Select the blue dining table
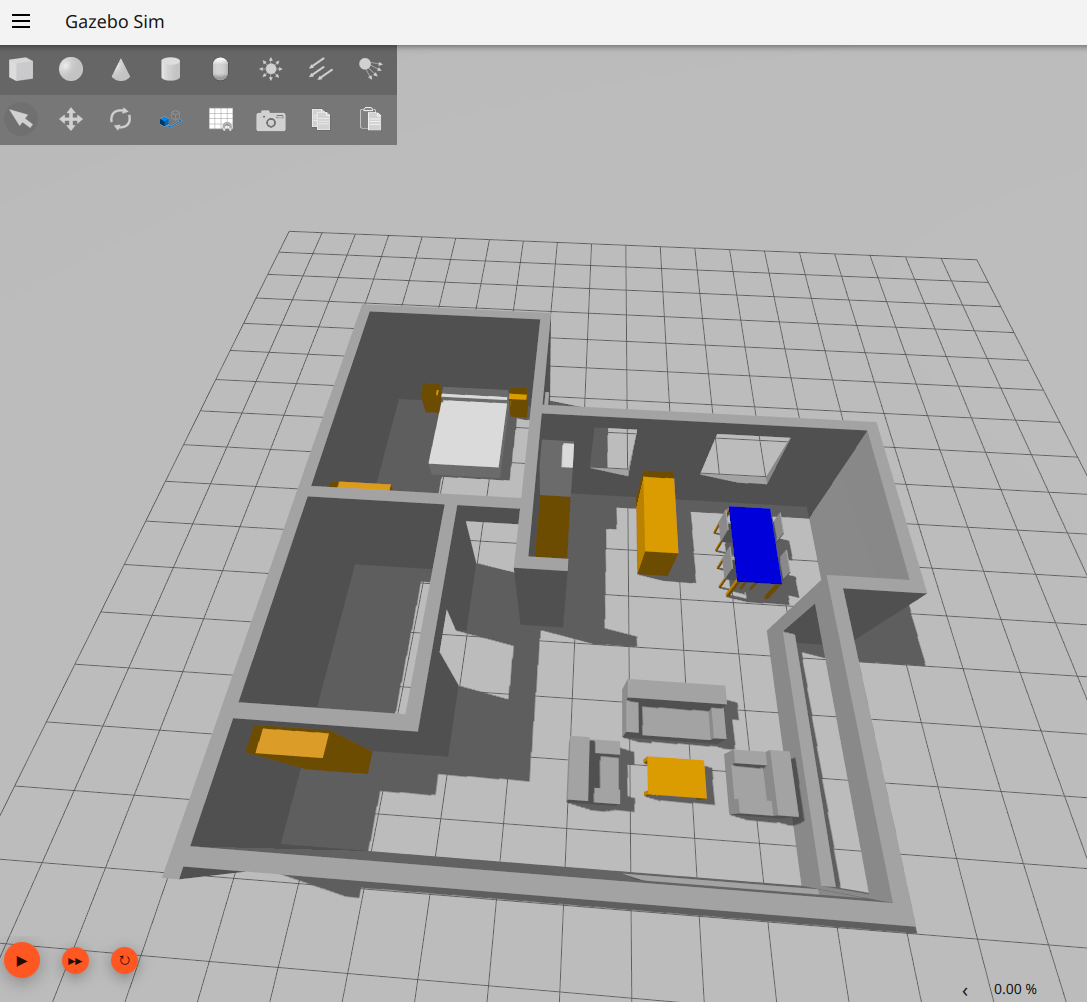The height and width of the screenshot is (1002, 1087). pyautogui.click(x=755, y=546)
